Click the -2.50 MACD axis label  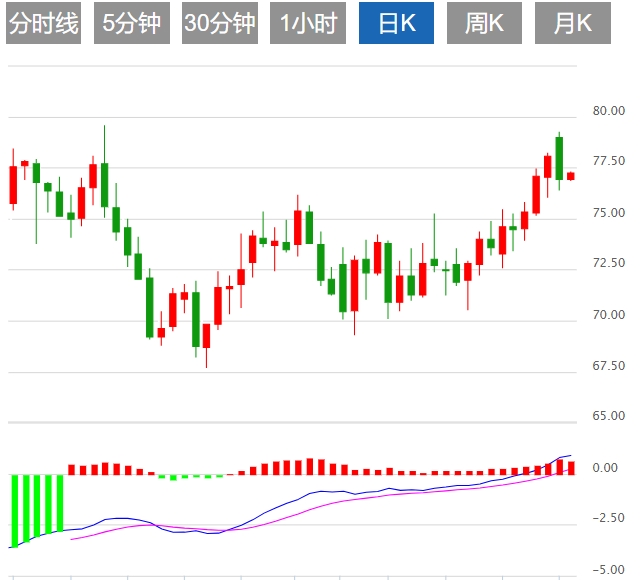point(606,519)
